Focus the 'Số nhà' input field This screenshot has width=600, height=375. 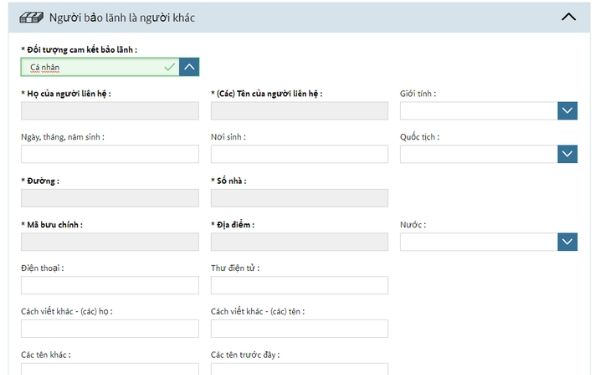(299, 198)
